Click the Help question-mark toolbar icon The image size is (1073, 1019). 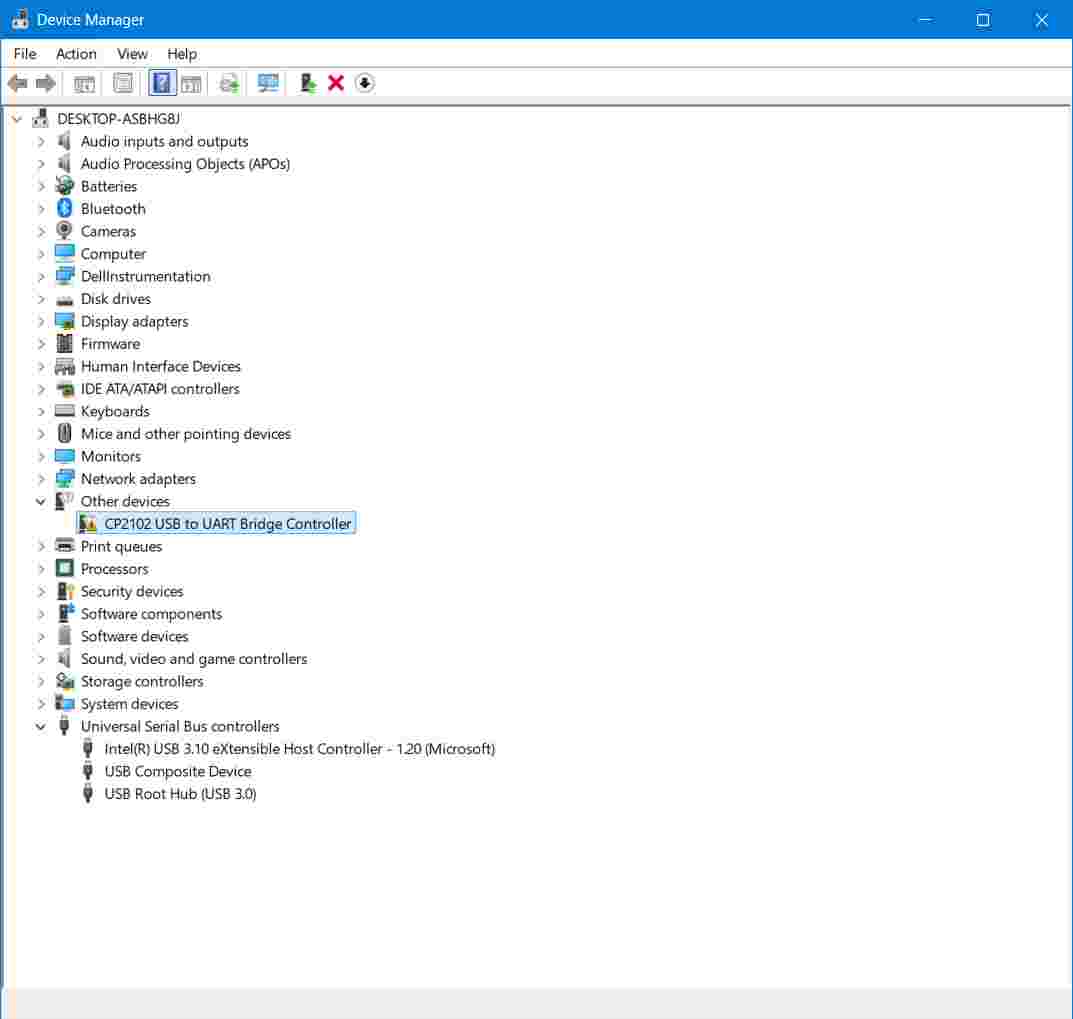pyautogui.click(x=162, y=83)
